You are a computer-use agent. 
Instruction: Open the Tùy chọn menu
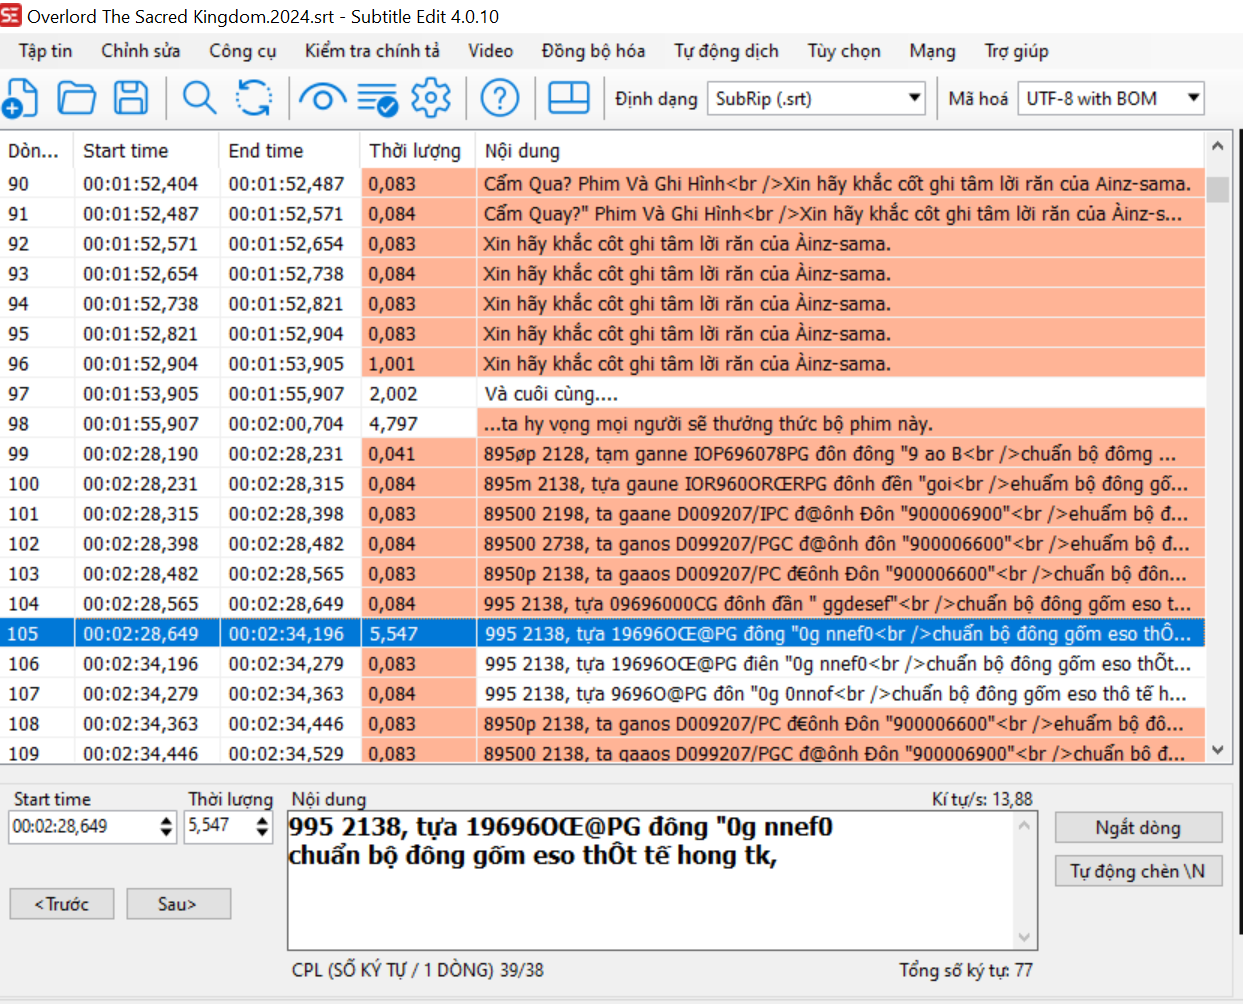tap(844, 51)
